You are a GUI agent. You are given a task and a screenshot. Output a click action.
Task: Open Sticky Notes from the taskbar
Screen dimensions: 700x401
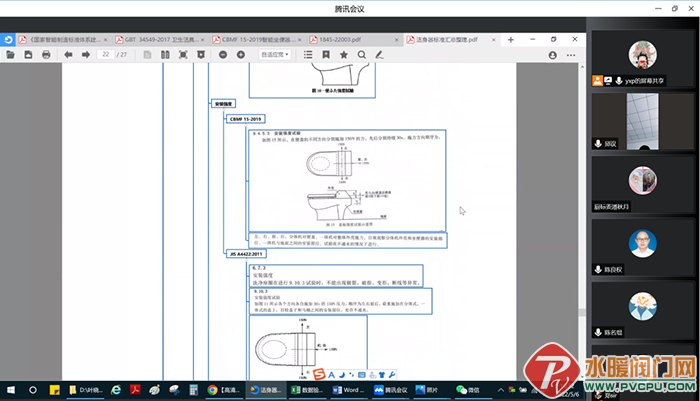(x=54, y=390)
